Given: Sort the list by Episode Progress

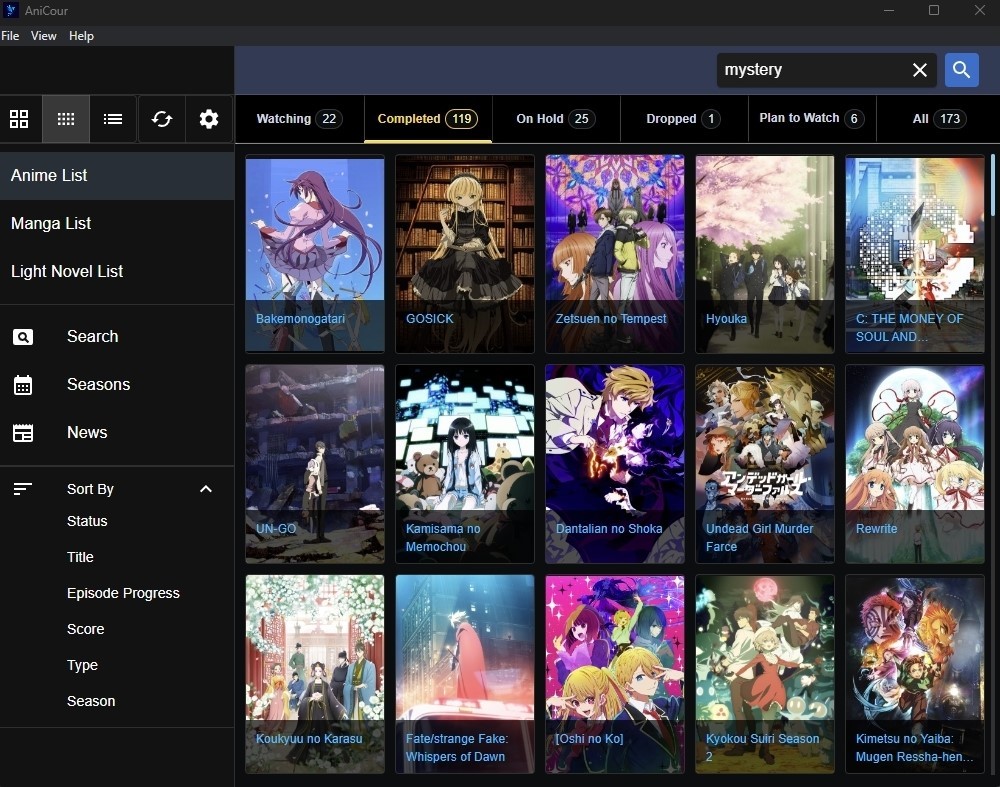Looking at the screenshot, I should [x=123, y=593].
